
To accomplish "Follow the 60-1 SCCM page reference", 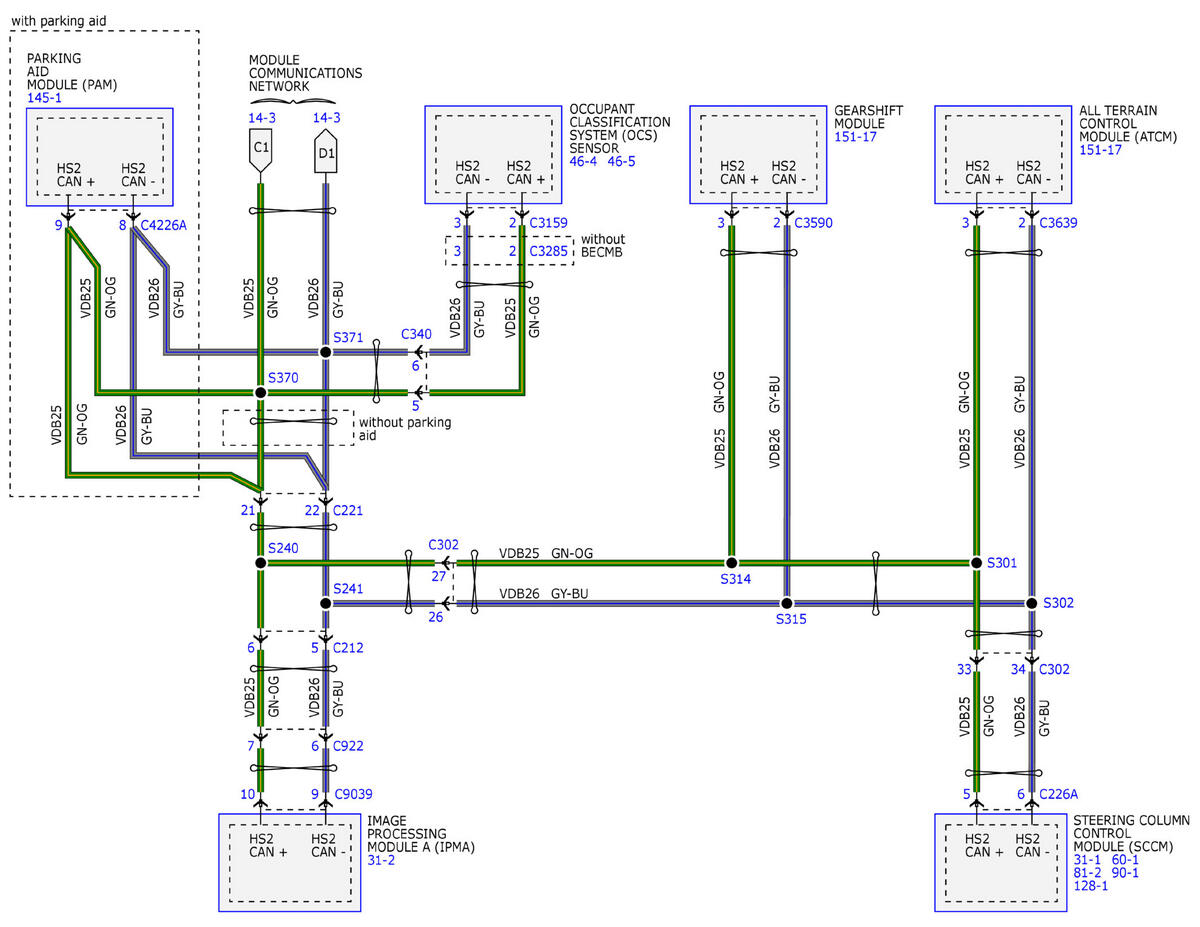I will [x=1125, y=859].
